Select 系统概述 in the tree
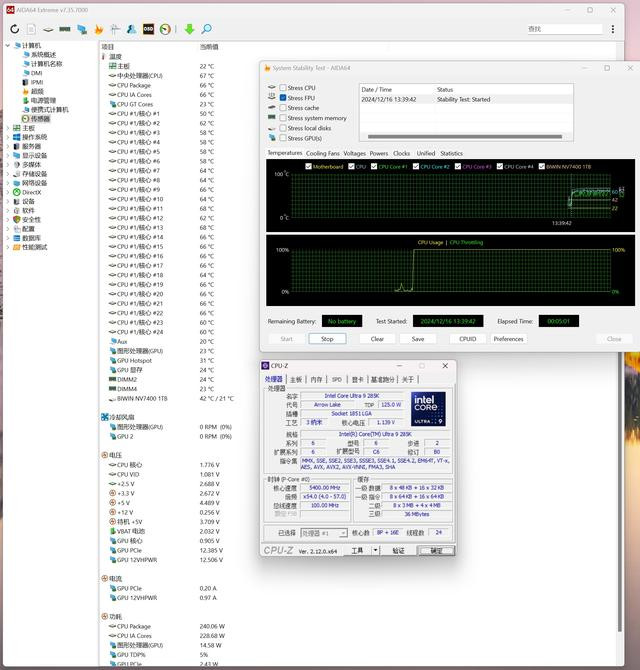The image size is (640, 670). tap(44, 55)
